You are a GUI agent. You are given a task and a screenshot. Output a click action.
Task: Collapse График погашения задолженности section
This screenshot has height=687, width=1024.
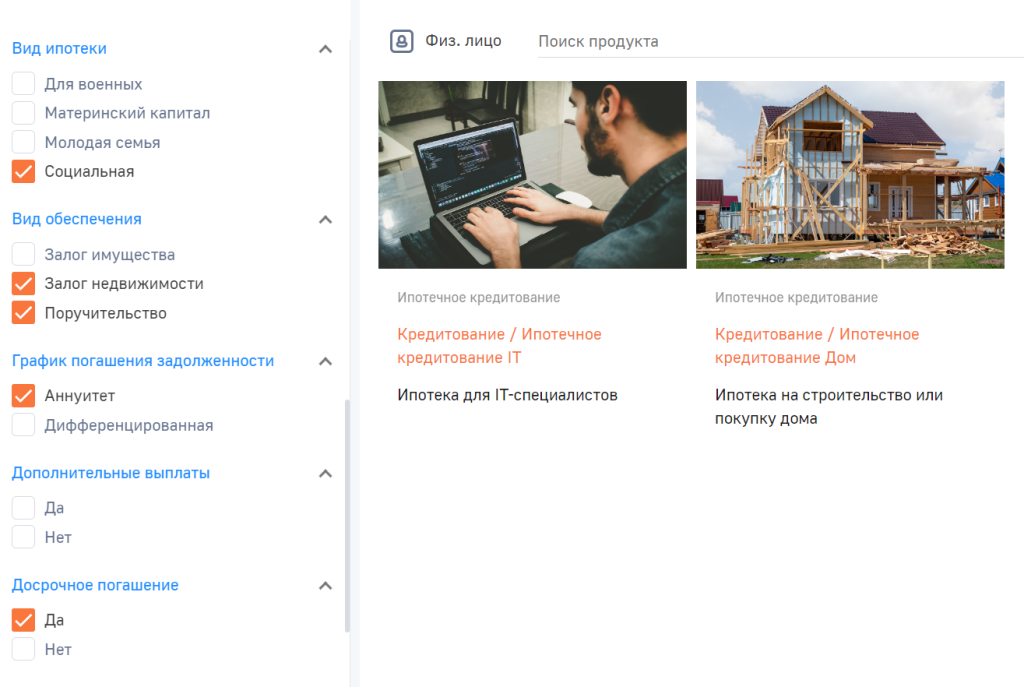click(325, 361)
